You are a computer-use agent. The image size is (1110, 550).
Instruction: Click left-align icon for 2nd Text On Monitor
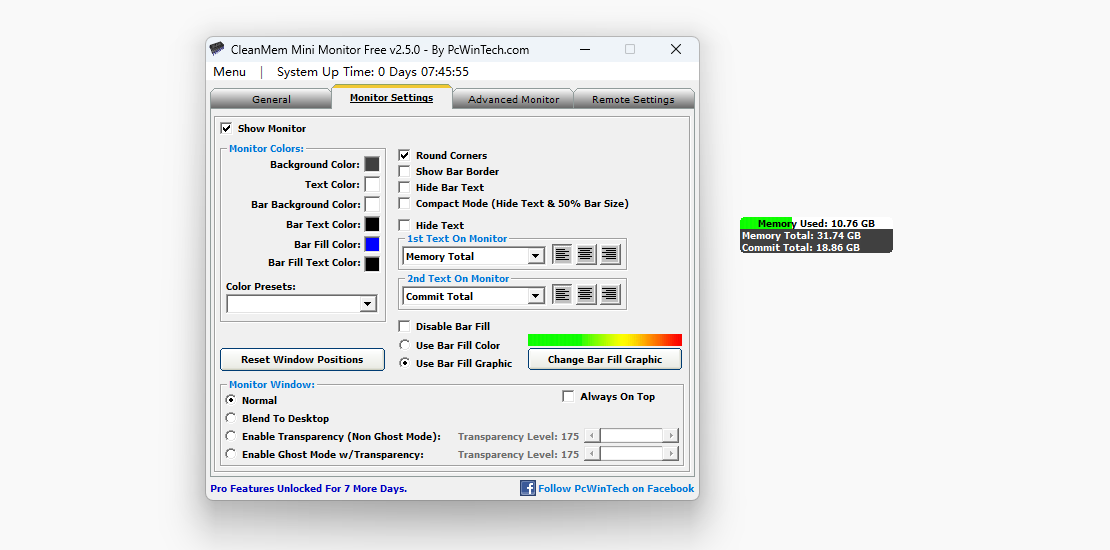(x=562, y=295)
